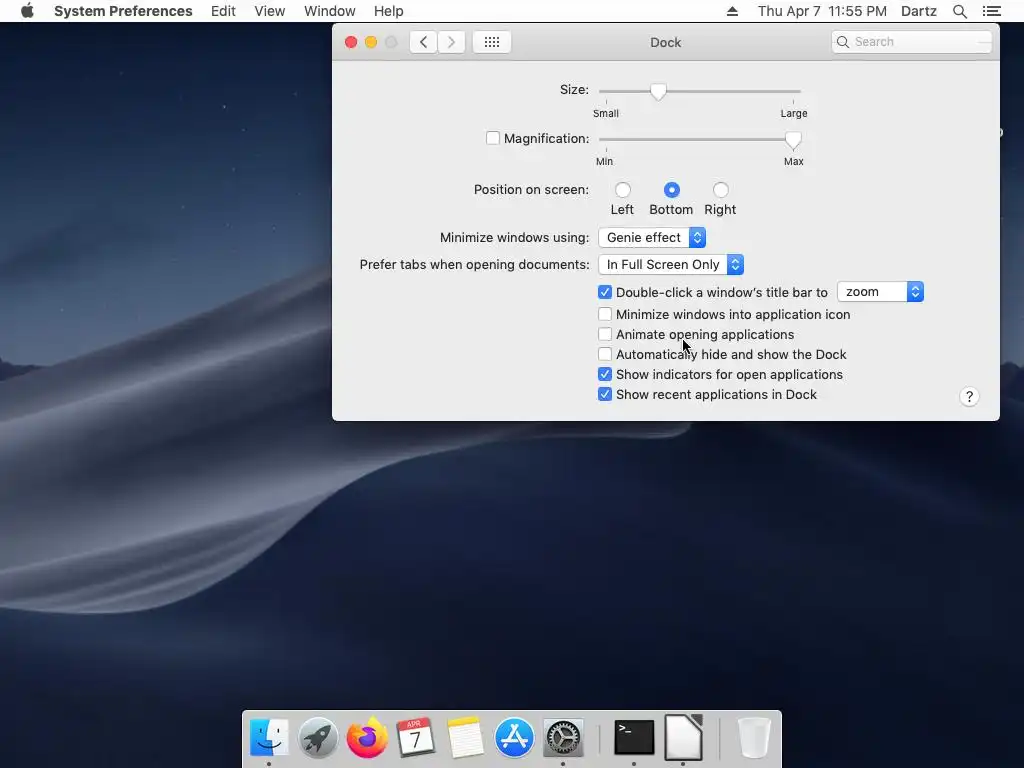The width and height of the screenshot is (1024, 768).
Task: Select Right dock position
Action: click(x=720, y=190)
